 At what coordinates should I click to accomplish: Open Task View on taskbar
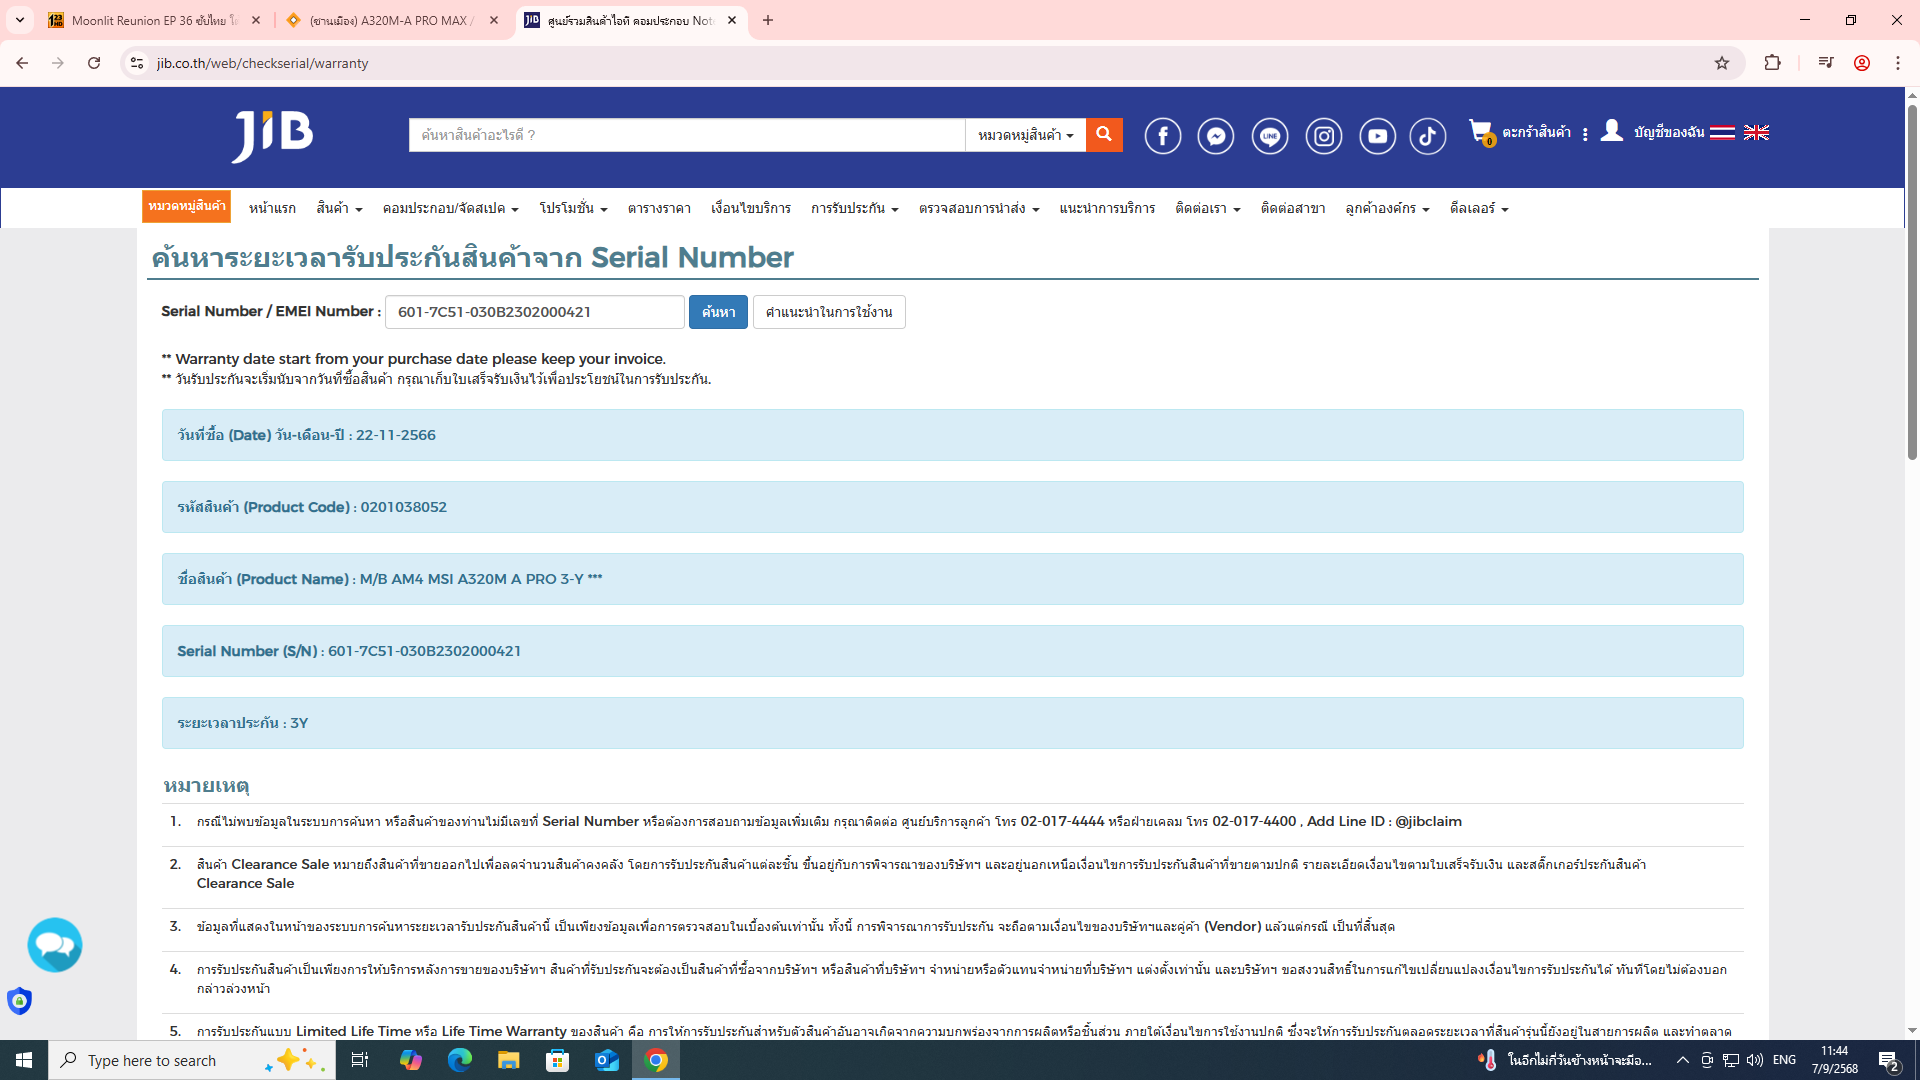360,1060
